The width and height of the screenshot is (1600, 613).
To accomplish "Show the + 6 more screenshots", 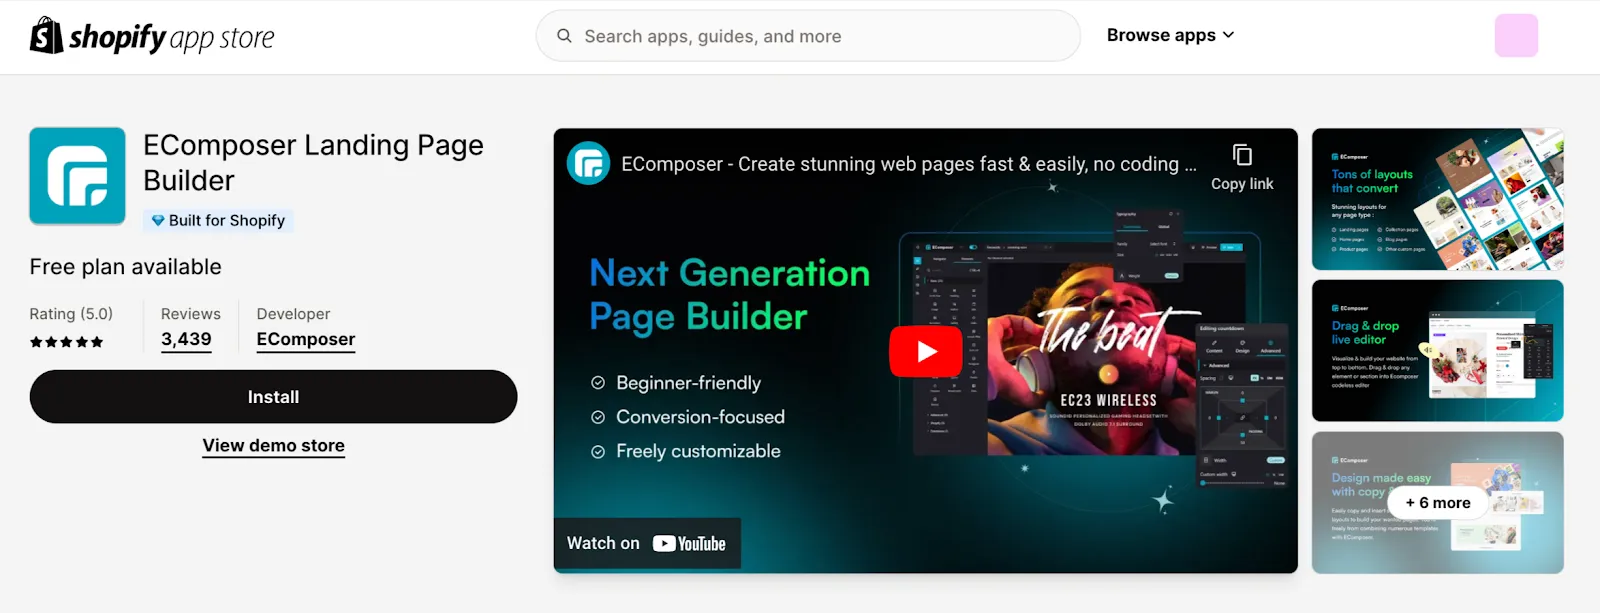I will [x=1437, y=503].
